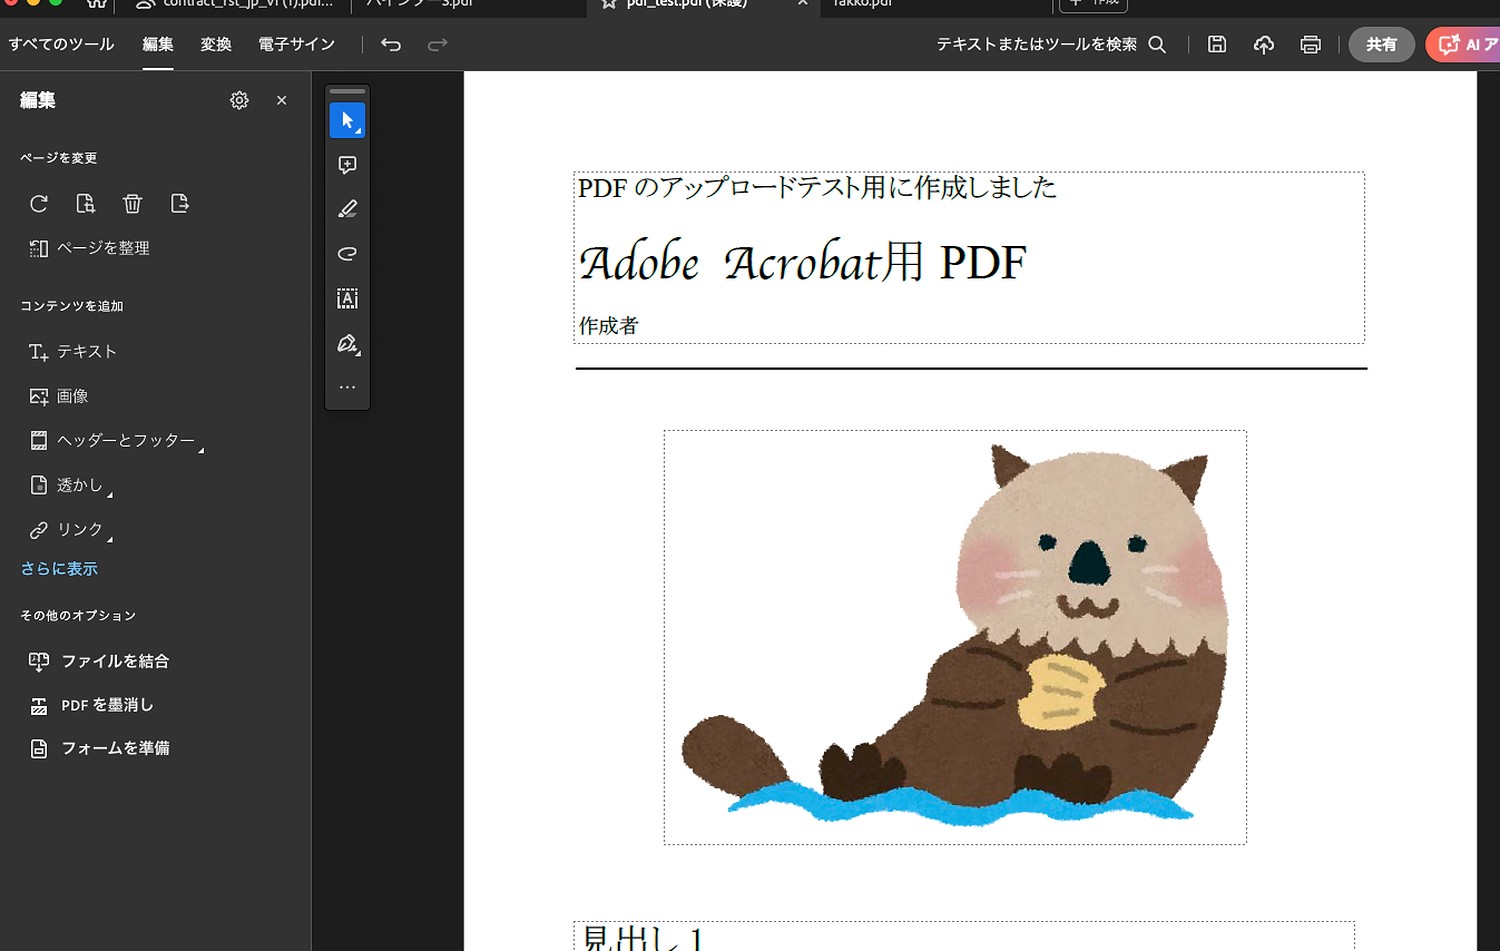
Task: Switch to the 変換 menu tab
Action: click(x=215, y=44)
